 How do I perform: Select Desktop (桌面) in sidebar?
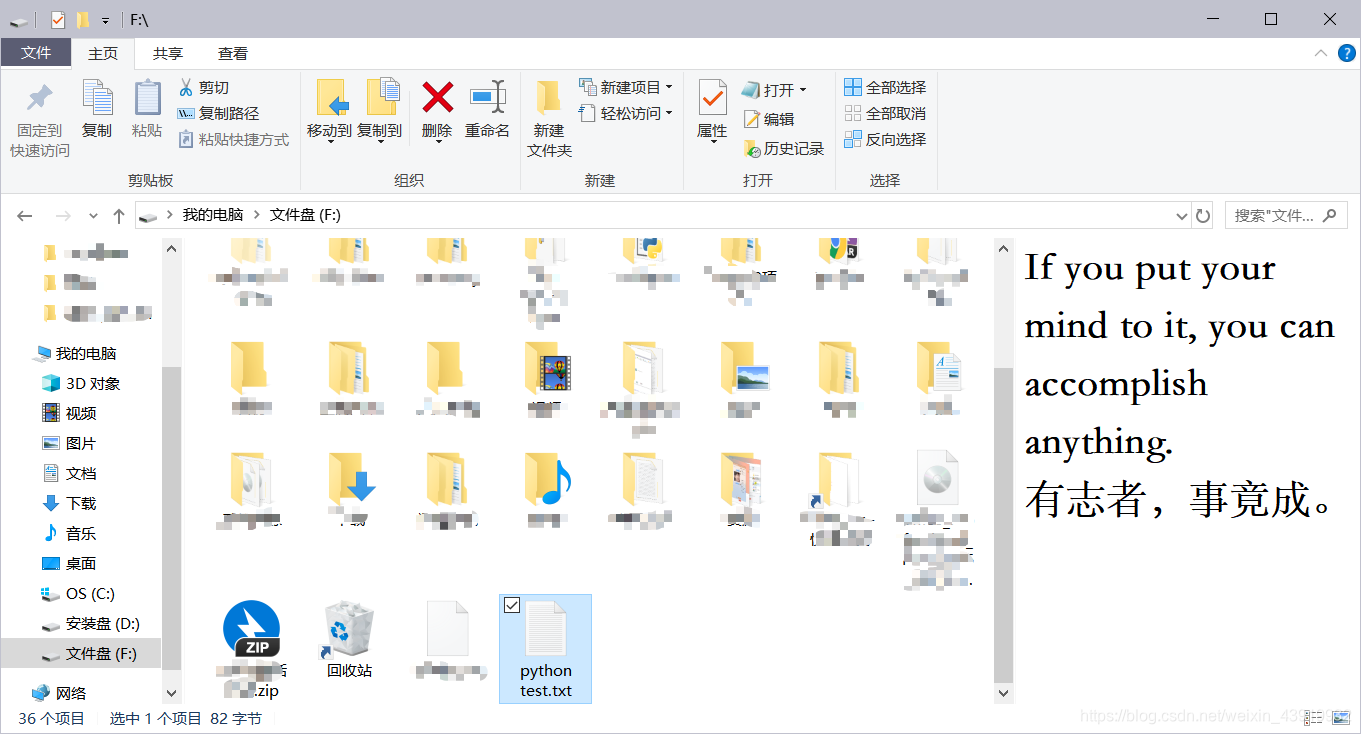(70, 564)
